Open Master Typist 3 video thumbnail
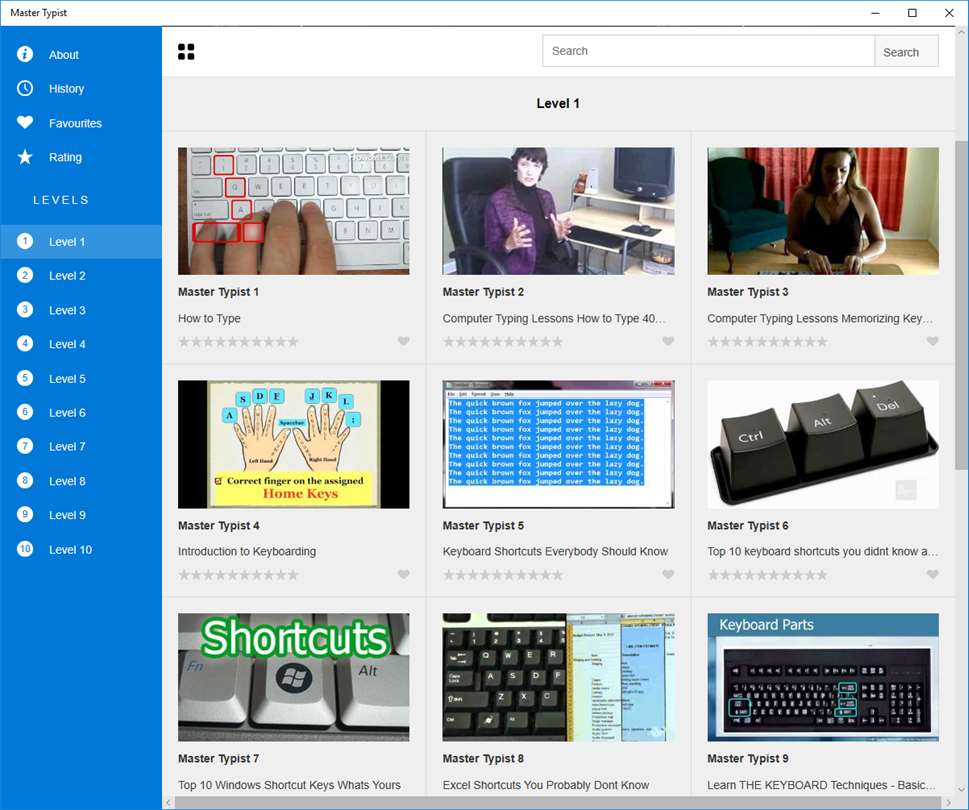This screenshot has height=810, width=969. [823, 211]
